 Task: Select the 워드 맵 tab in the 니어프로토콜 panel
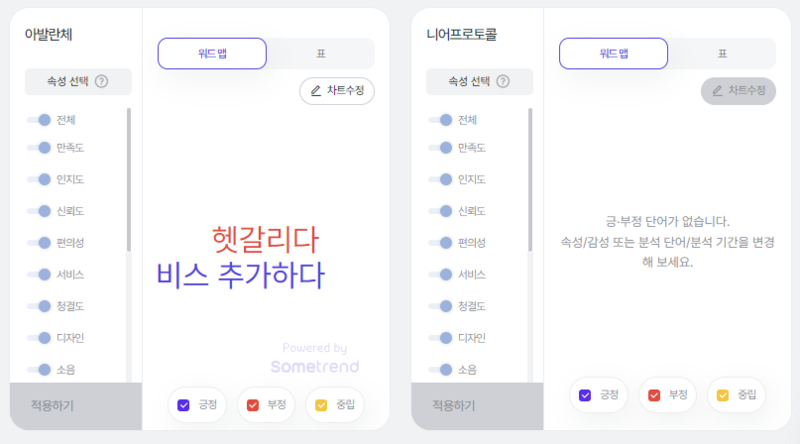pos(614,54)
